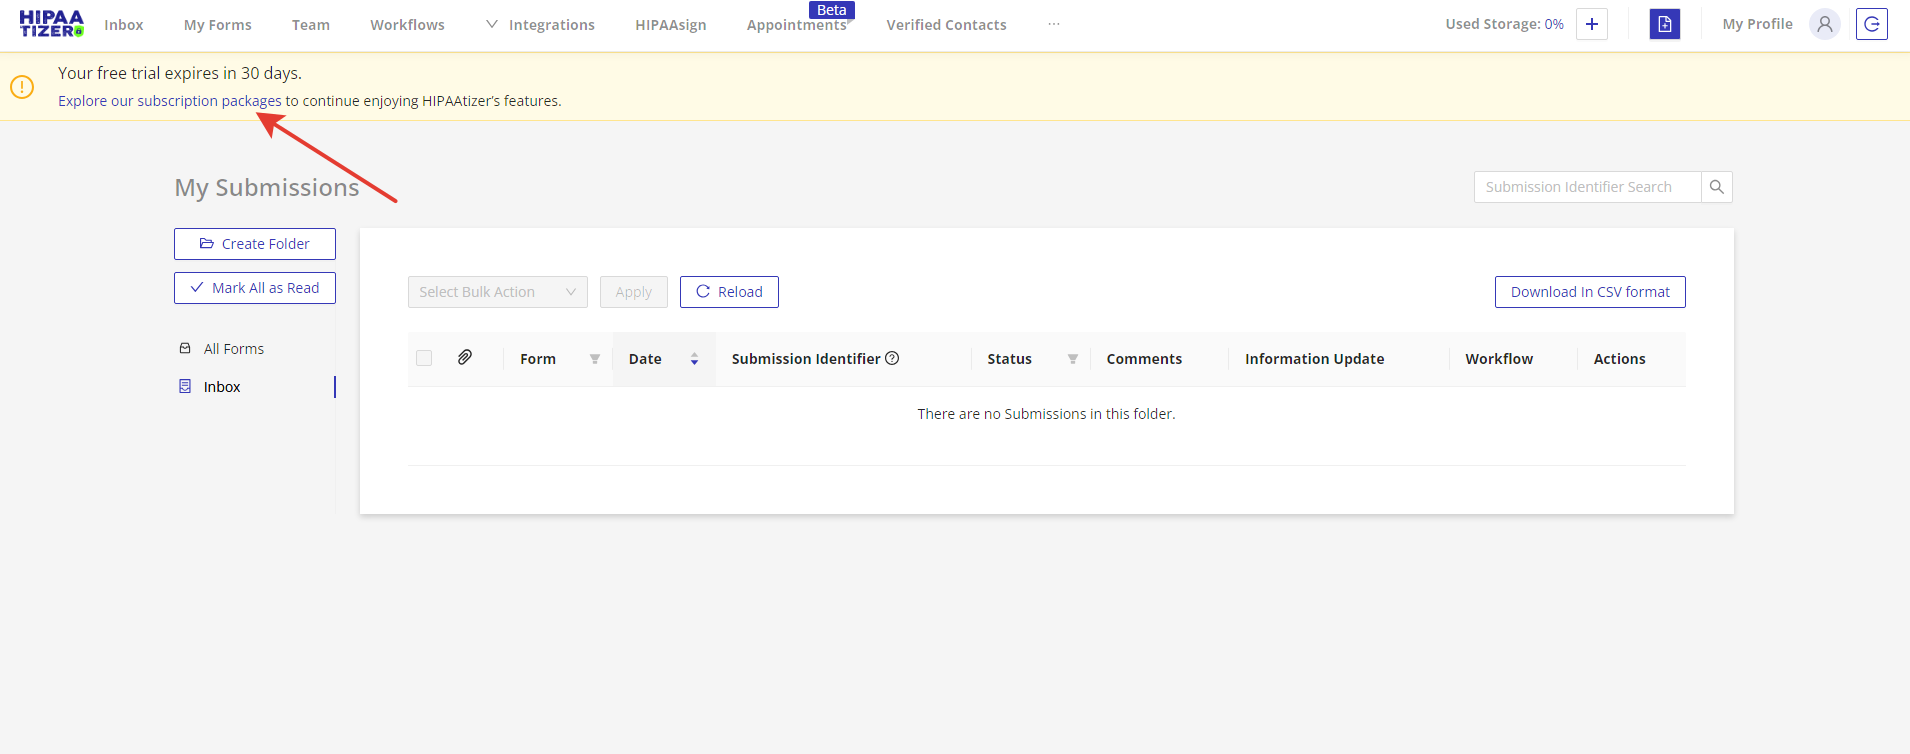Expand the Integrations menu

tap(540, 25)
